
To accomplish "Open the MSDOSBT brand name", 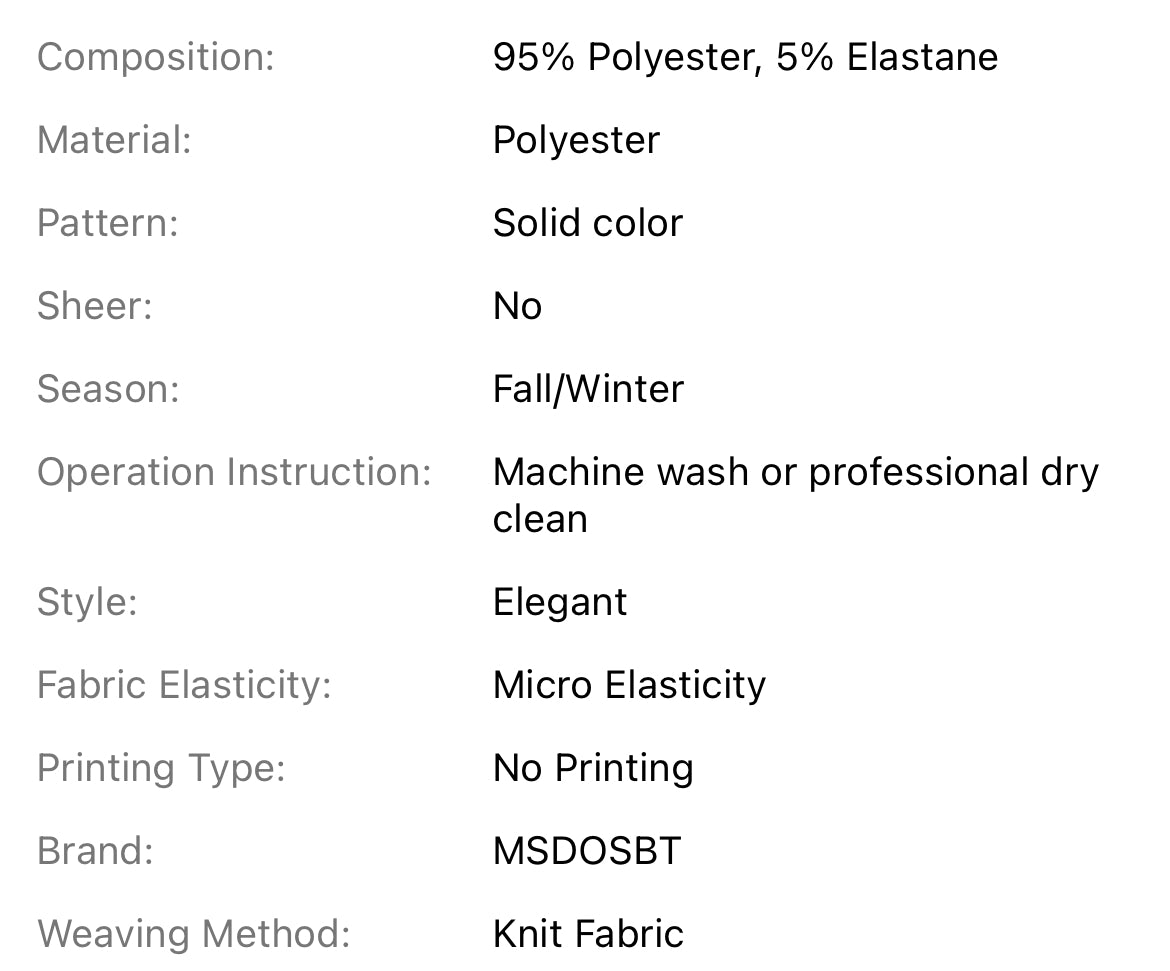I will (587, 851).
